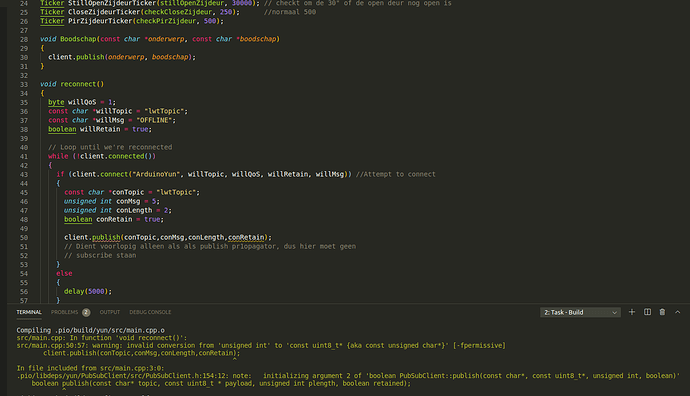Click the 'while' keyword on line 41
The image size is (690, 396).
(x=58, y=156)
